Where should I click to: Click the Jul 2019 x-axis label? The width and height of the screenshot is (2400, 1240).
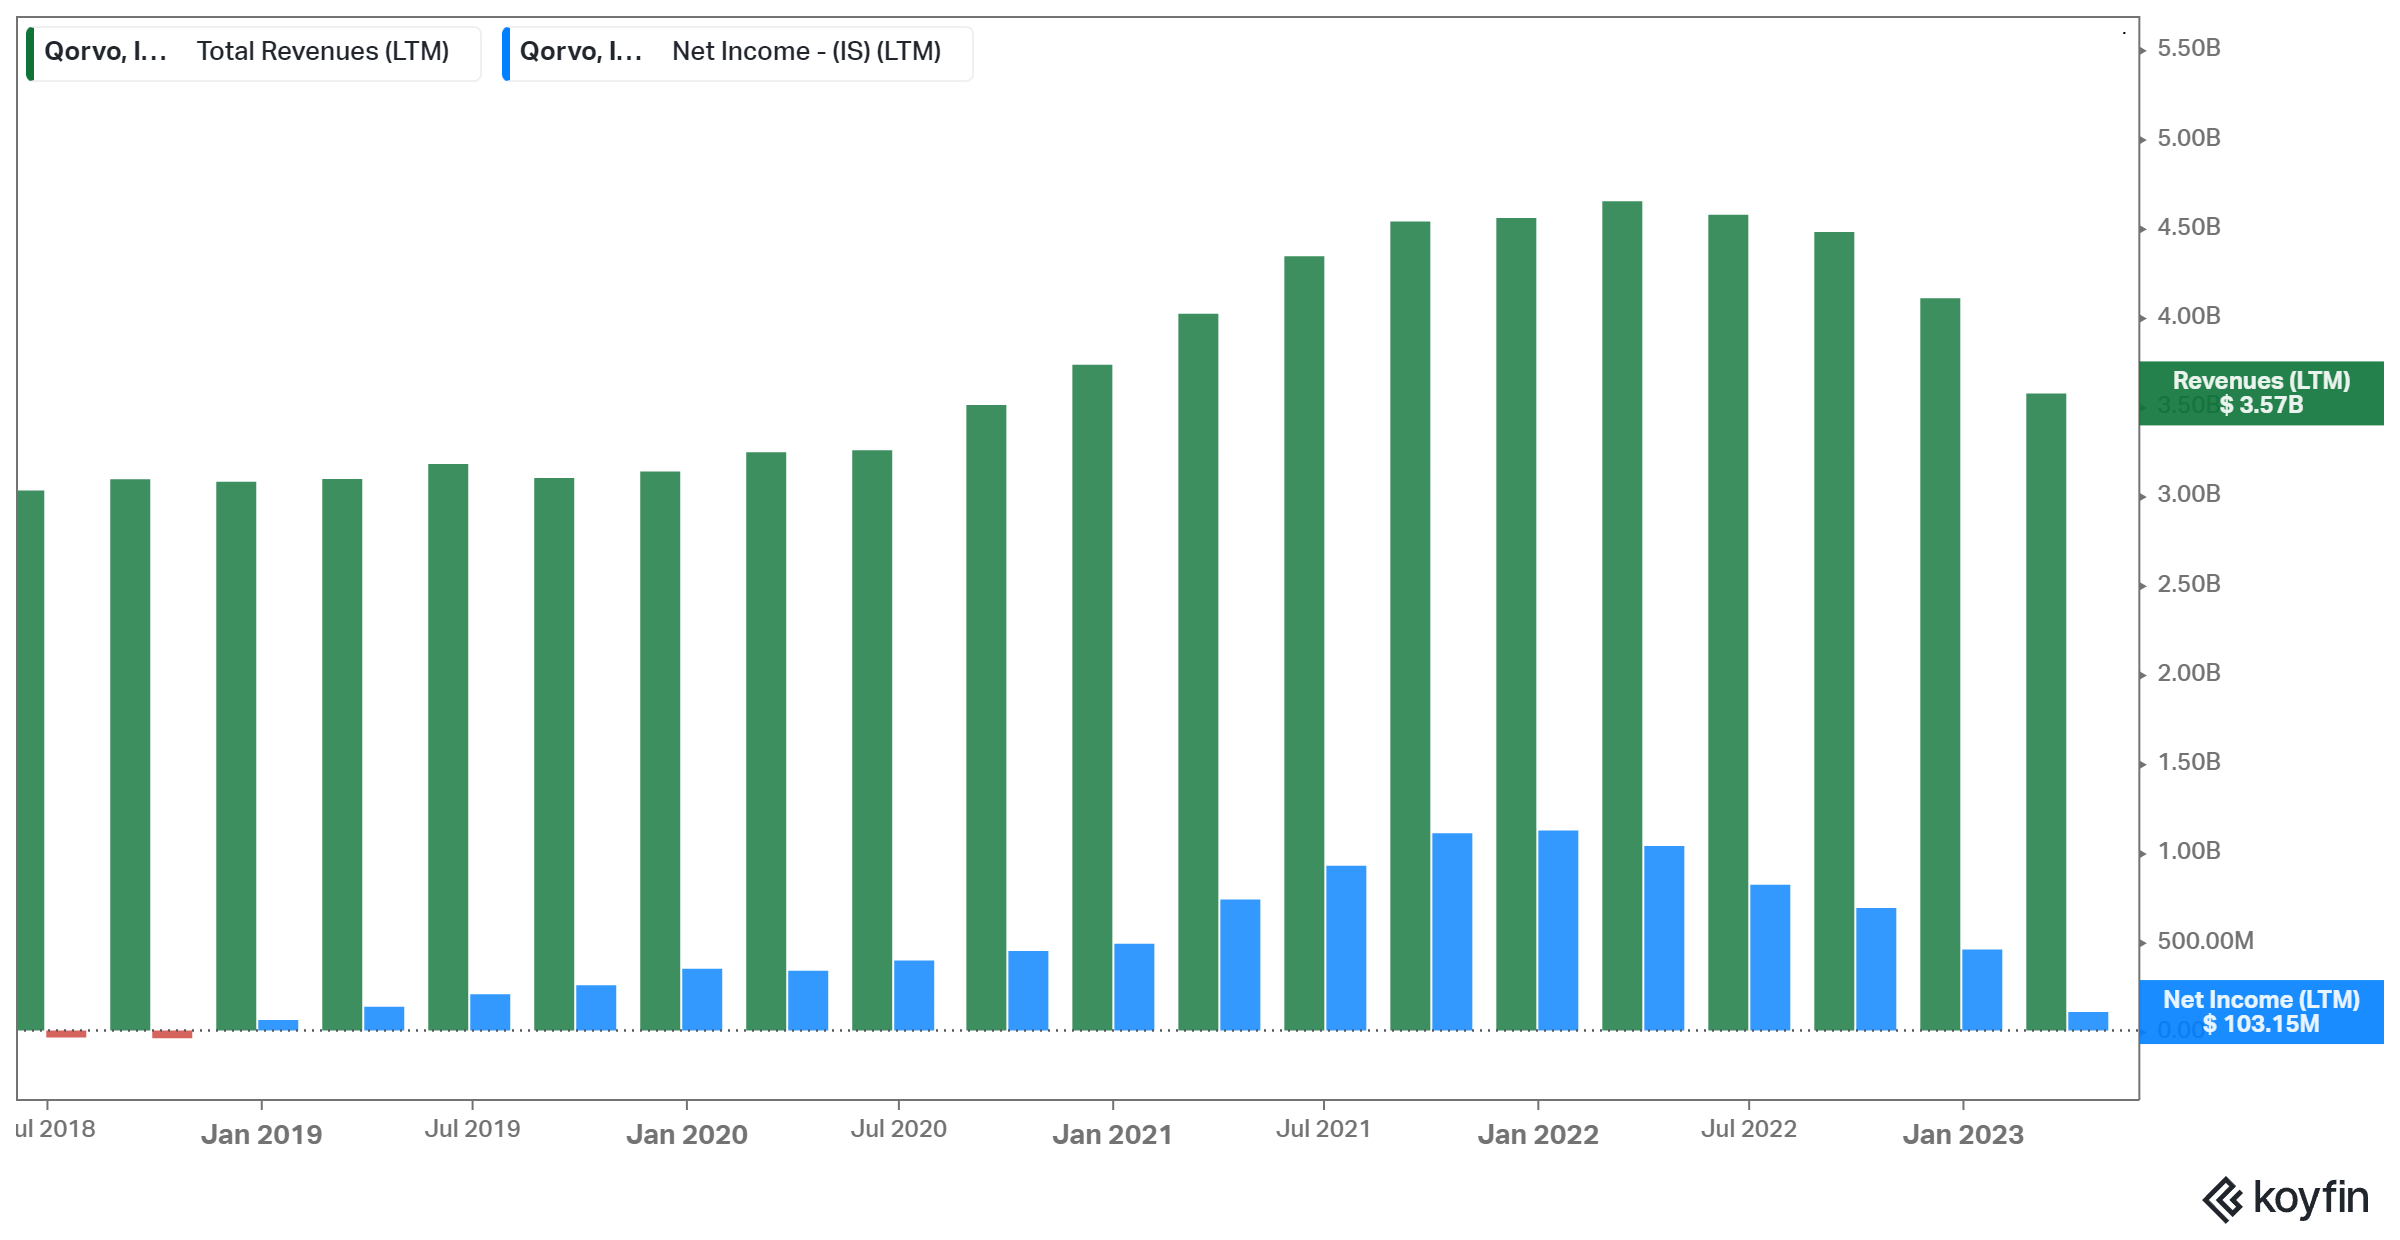point(472,1129)
